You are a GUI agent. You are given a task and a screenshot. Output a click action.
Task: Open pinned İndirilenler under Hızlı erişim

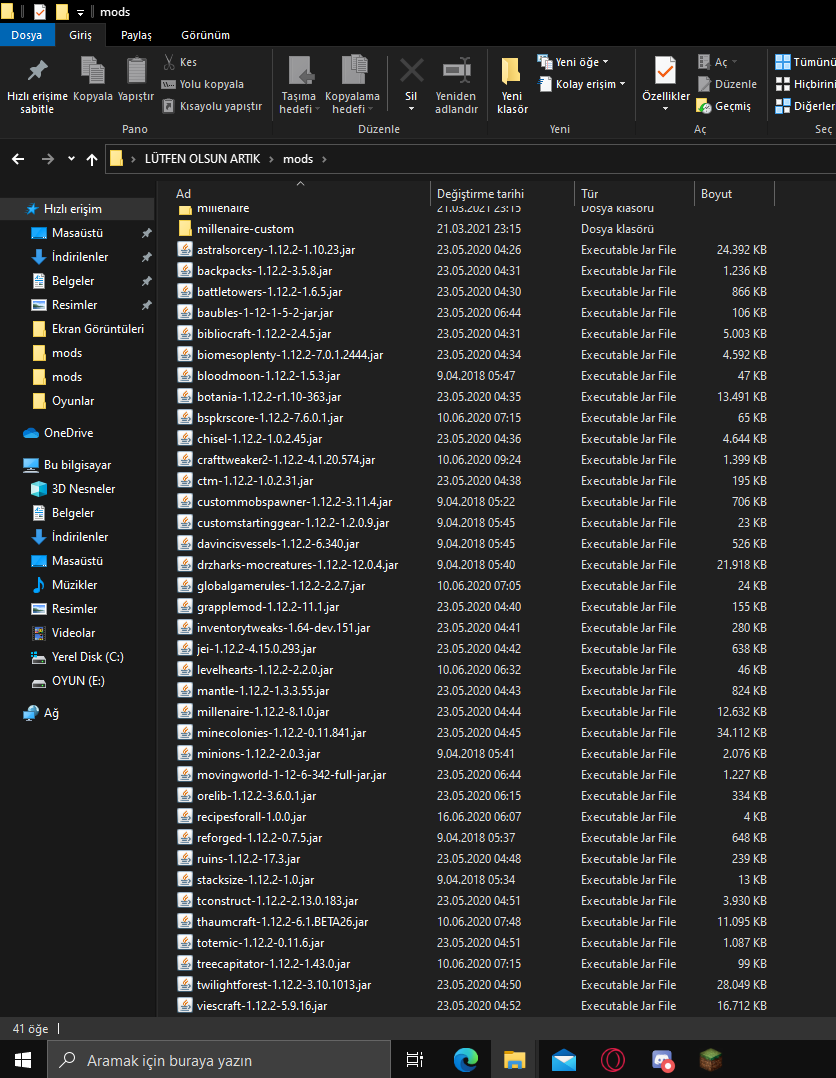80,256
